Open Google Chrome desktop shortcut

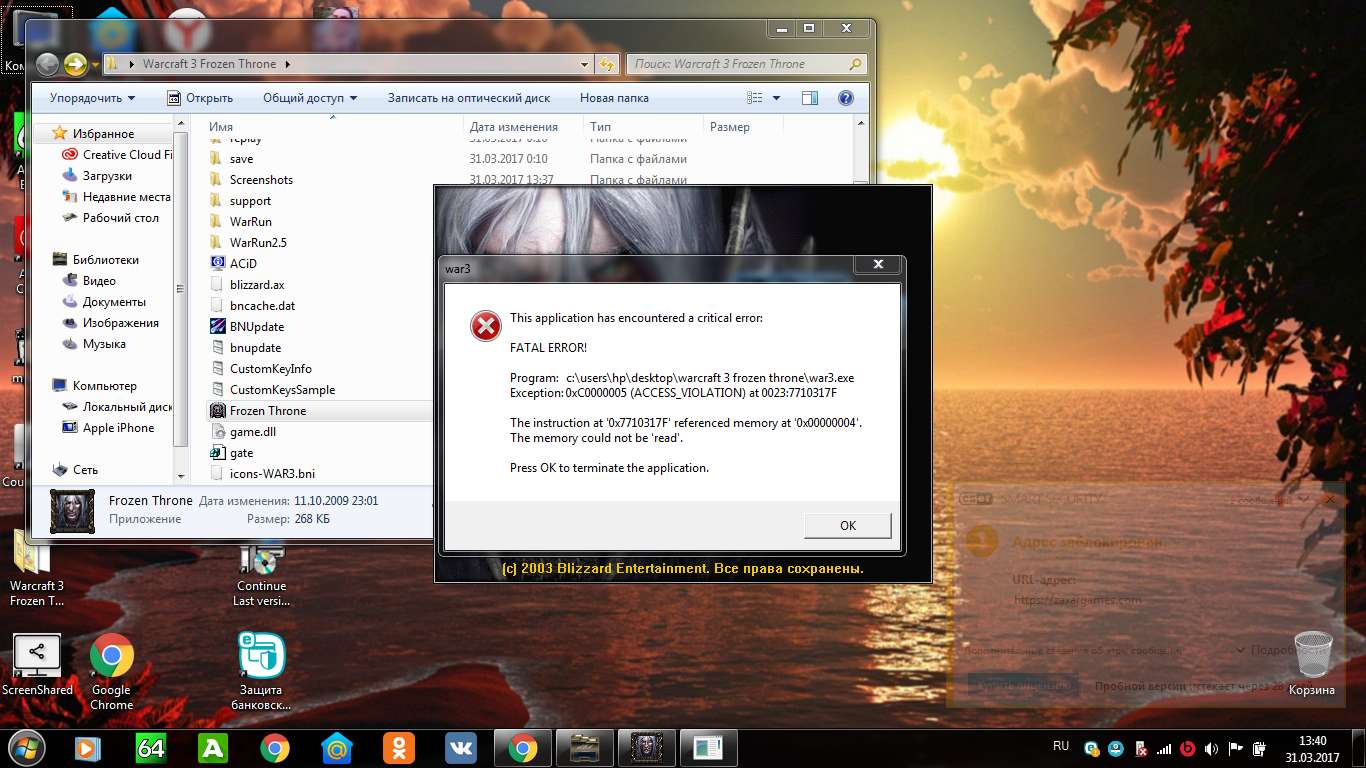111,672
